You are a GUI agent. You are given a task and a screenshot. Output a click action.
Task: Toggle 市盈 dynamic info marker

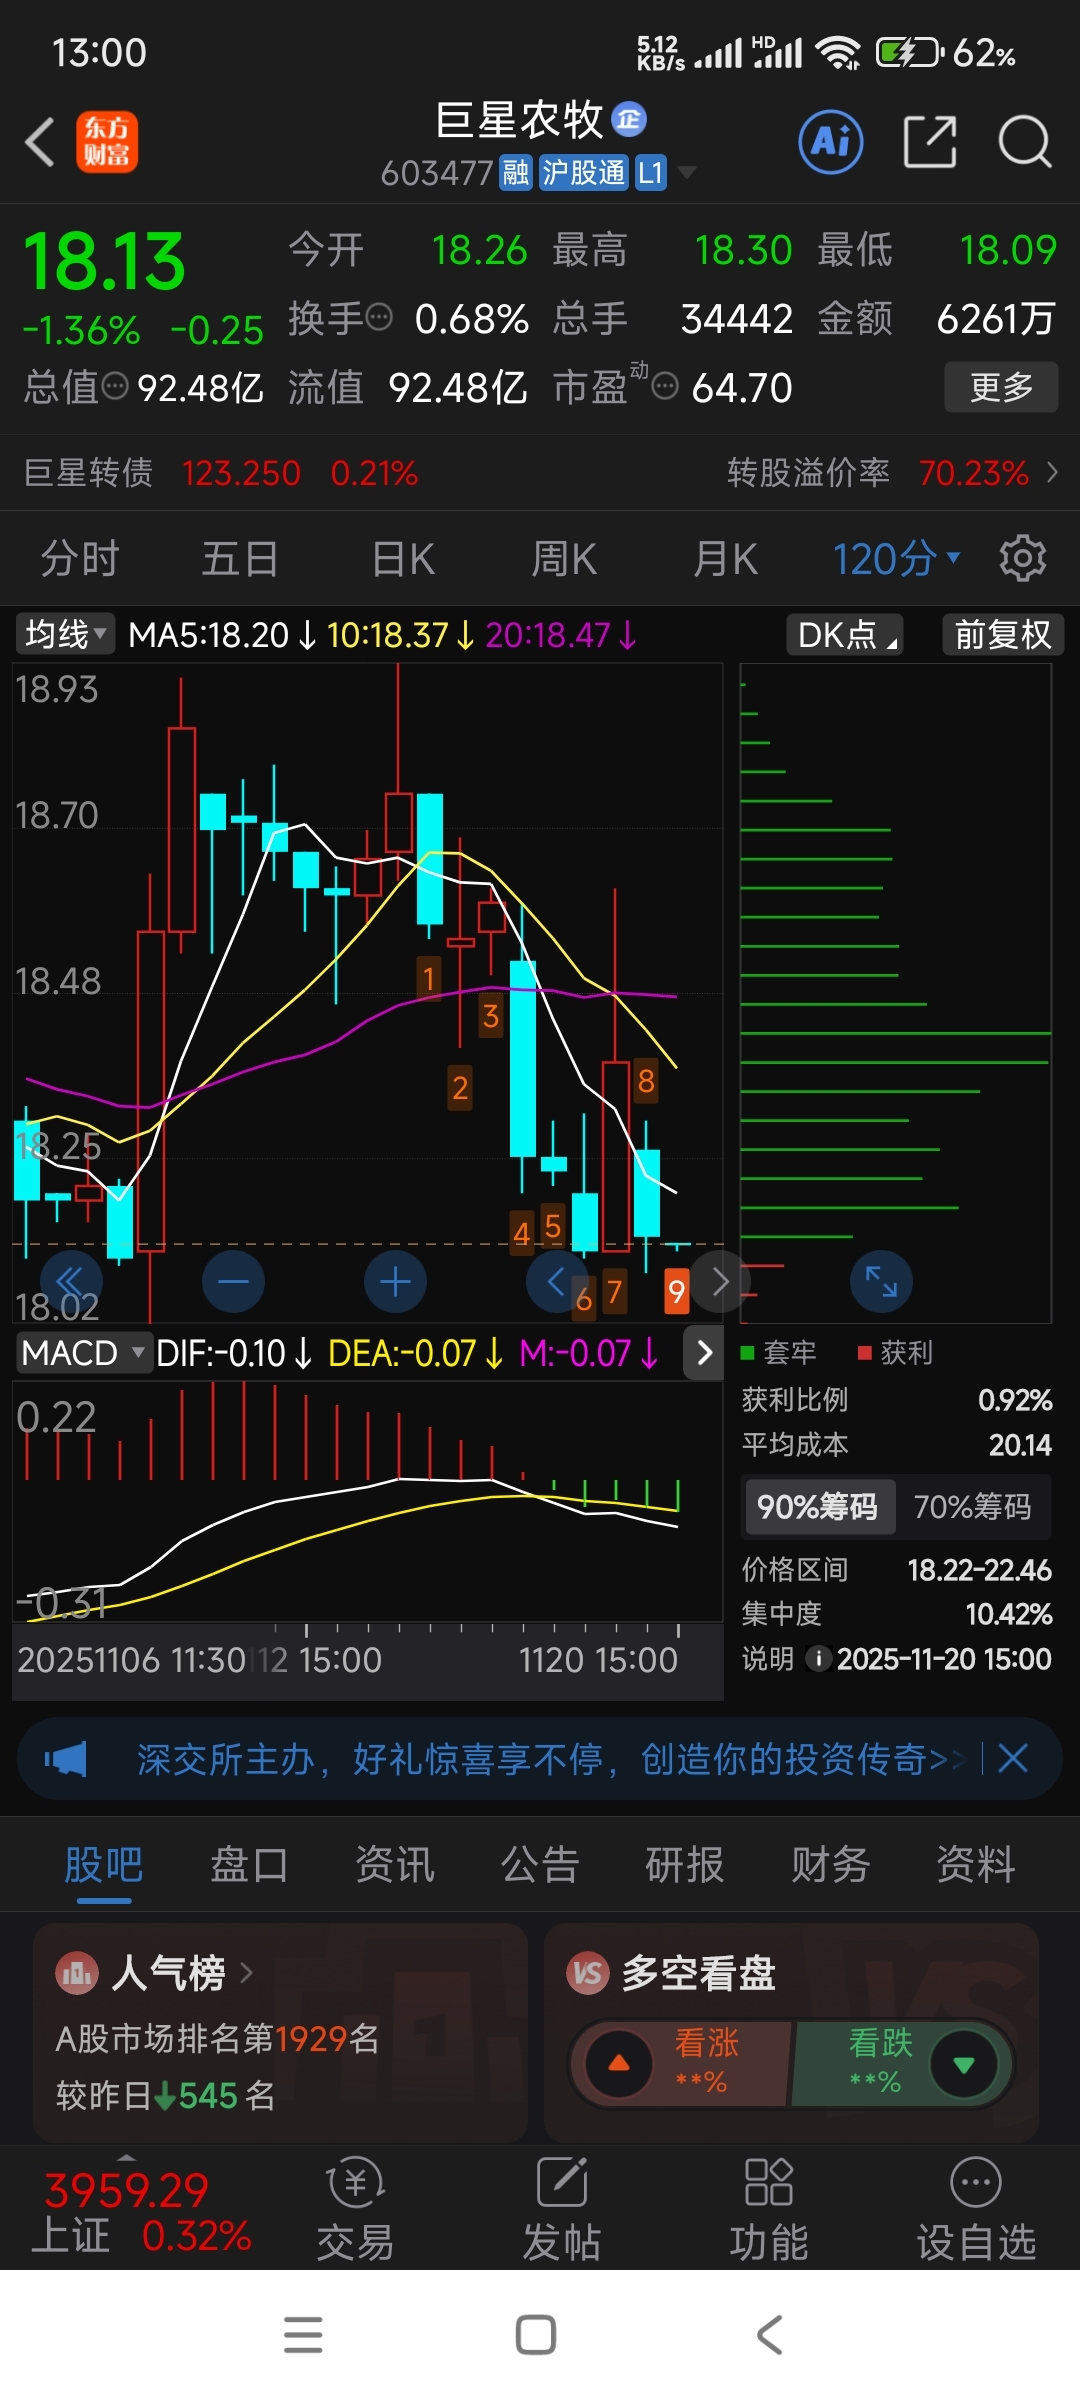click(665, 386)
